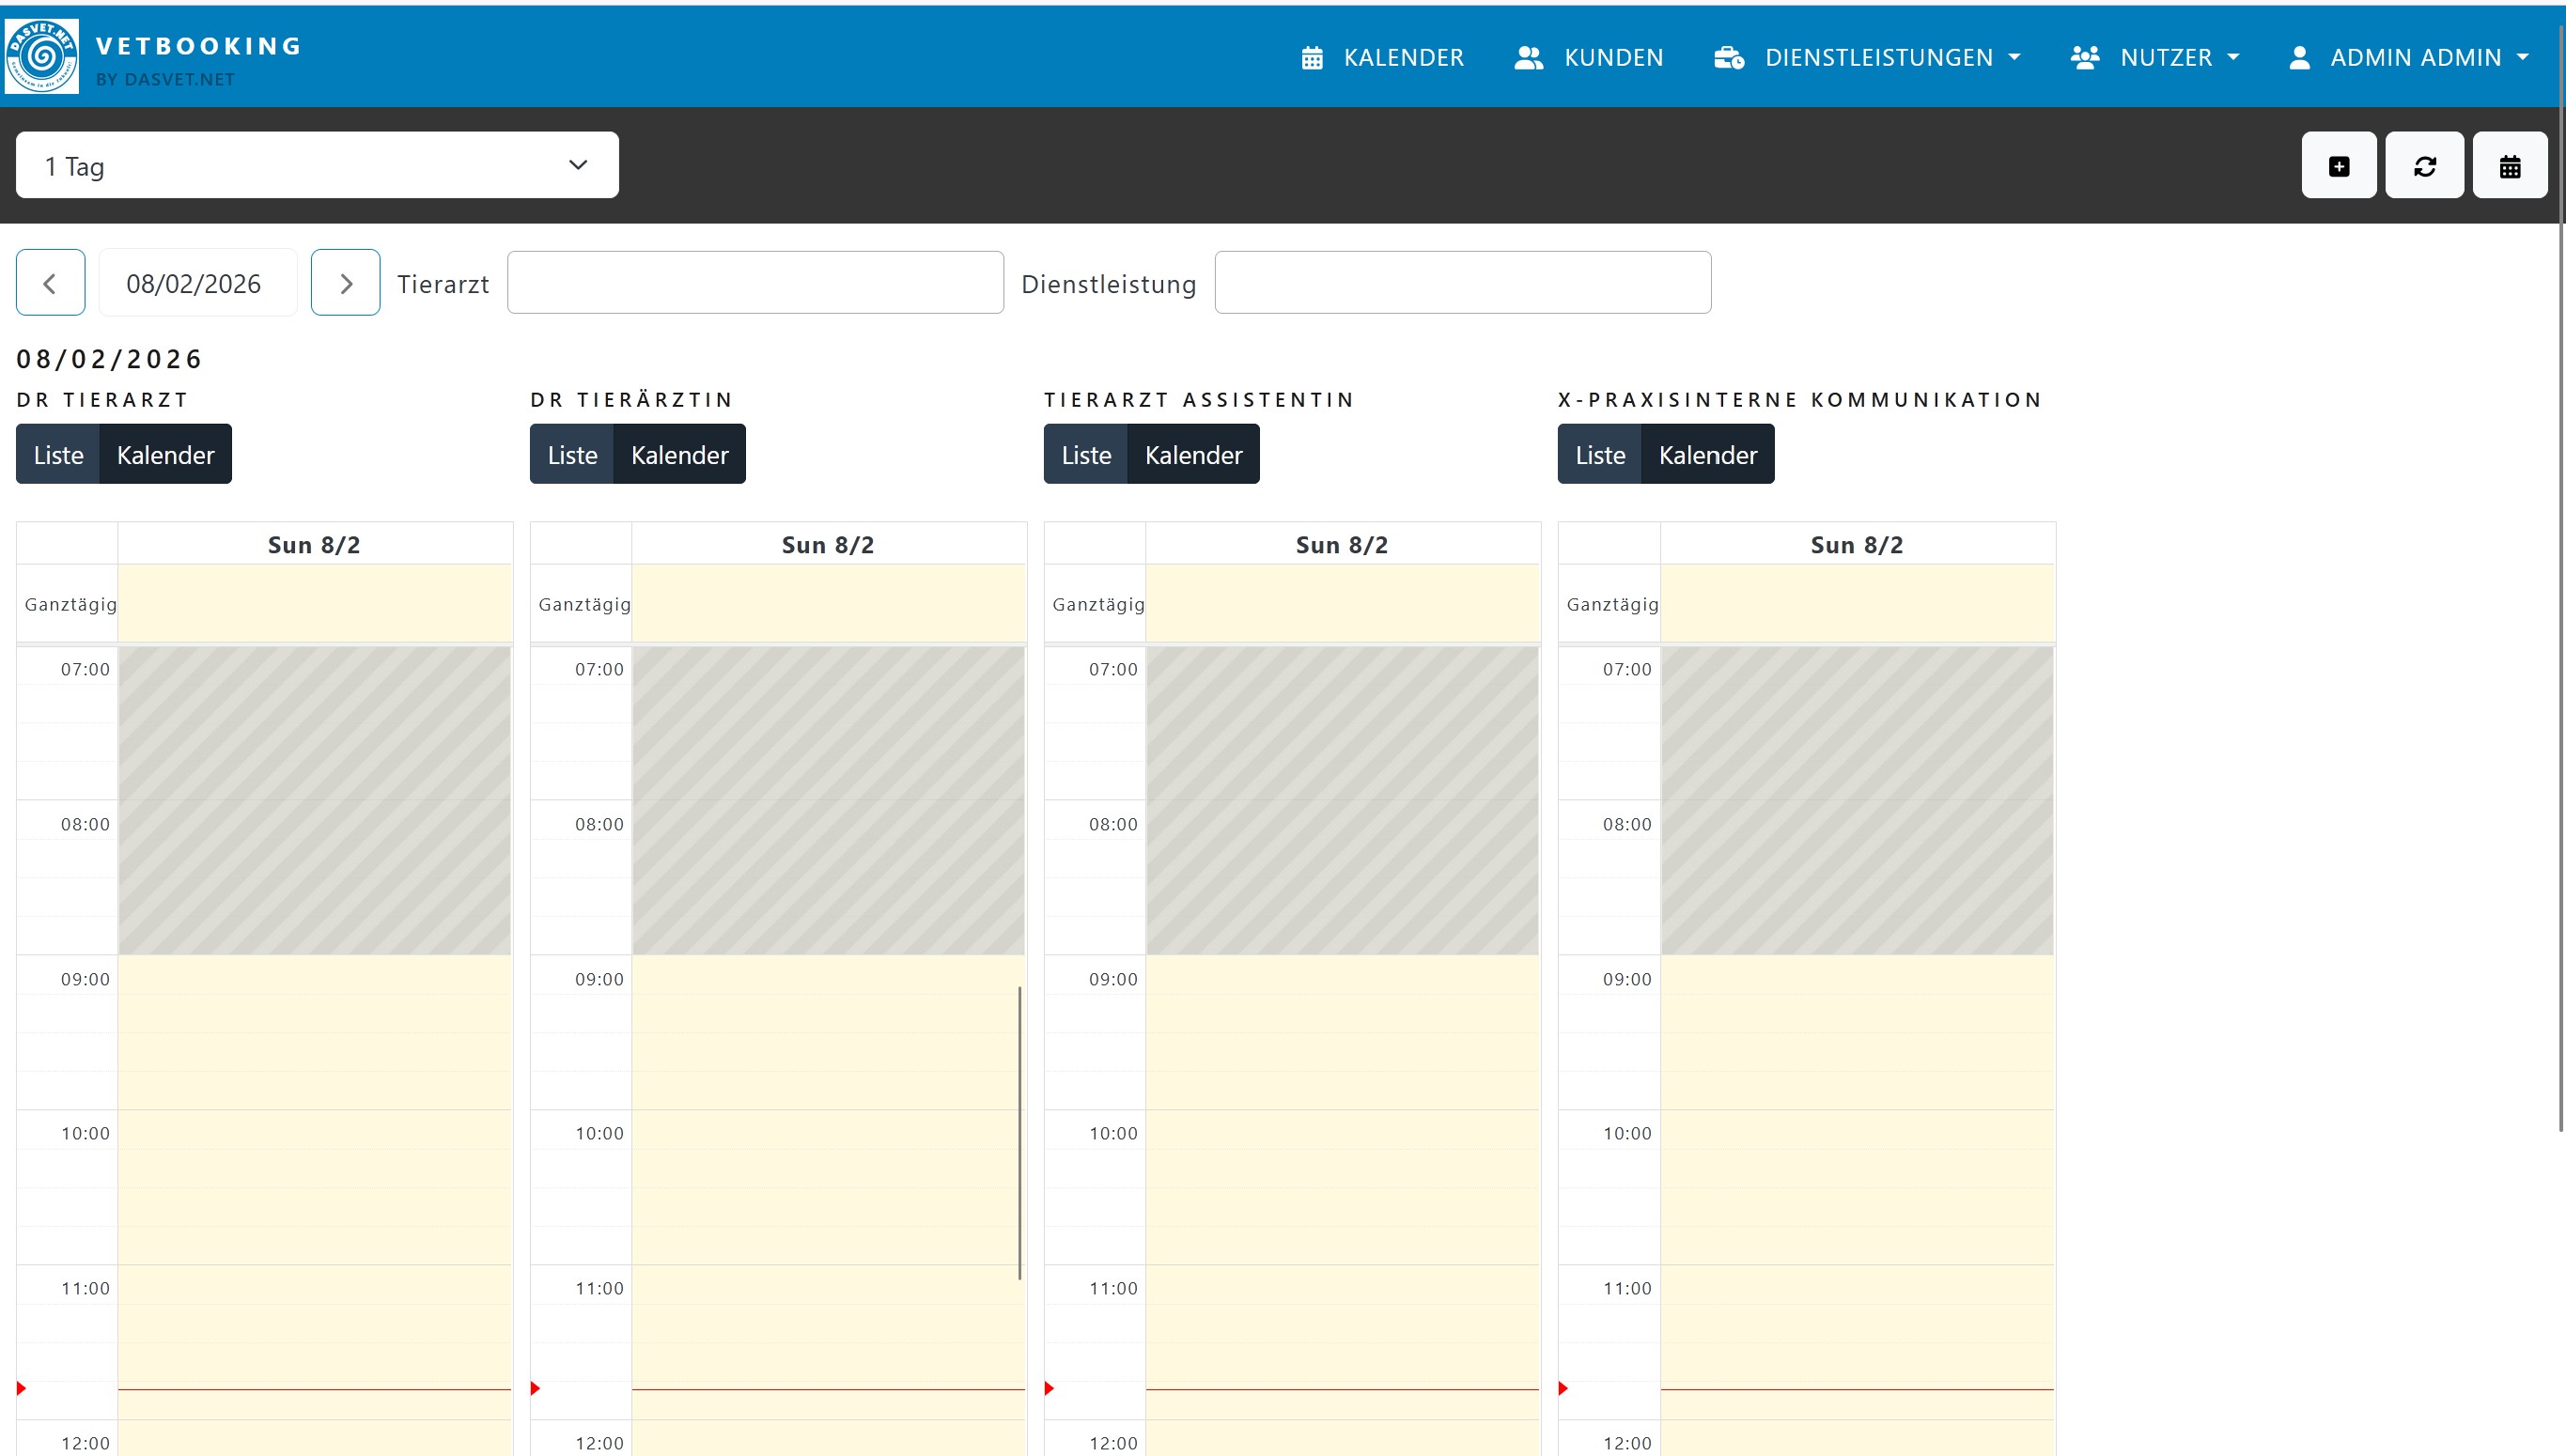Go to next day with right arrow
Image resolution: width=2566 pixels, height=1456 pixels.
345,283
